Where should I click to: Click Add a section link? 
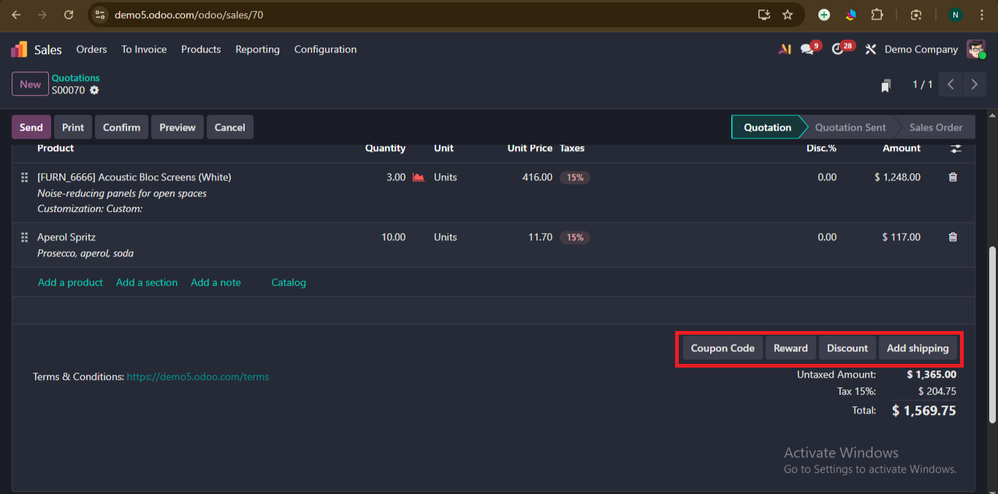coord(146,283)
